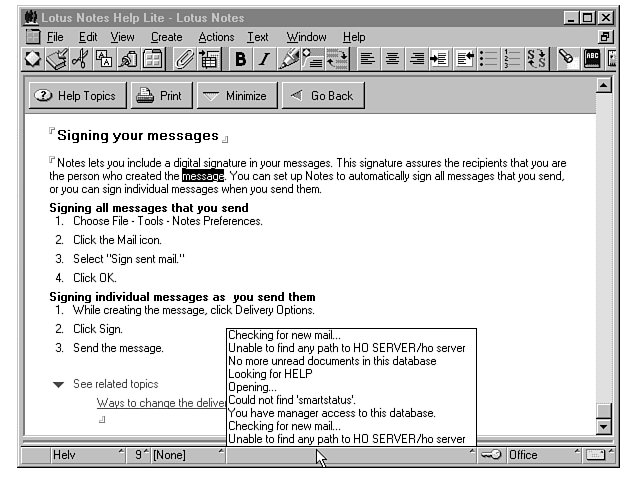Click the flashlight search icon
This screenshot has width=640, height=480.
[x=566, y=59]
